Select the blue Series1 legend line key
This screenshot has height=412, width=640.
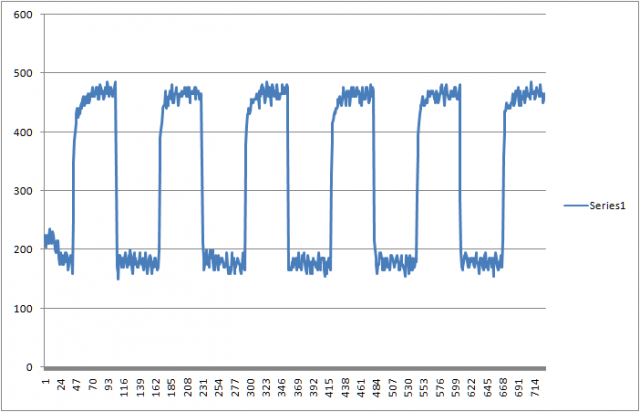pyautogui.click(x=574, y=204)
